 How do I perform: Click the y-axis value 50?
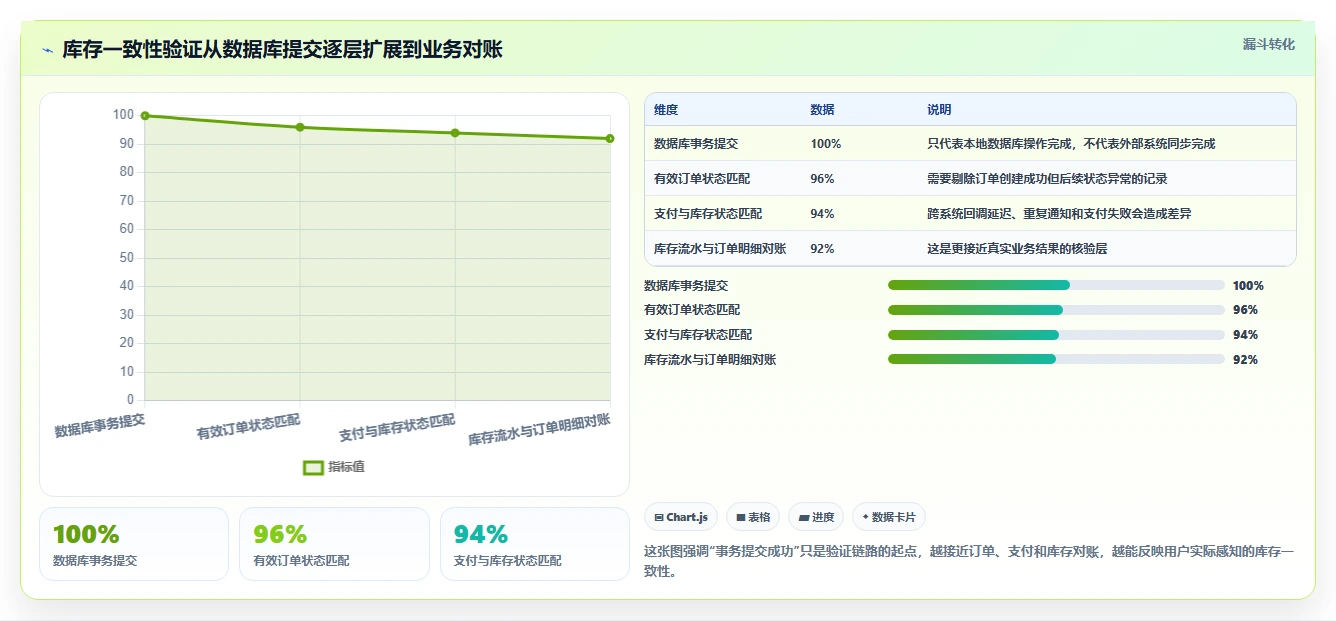pyautogui.click(x=126, y=258)
